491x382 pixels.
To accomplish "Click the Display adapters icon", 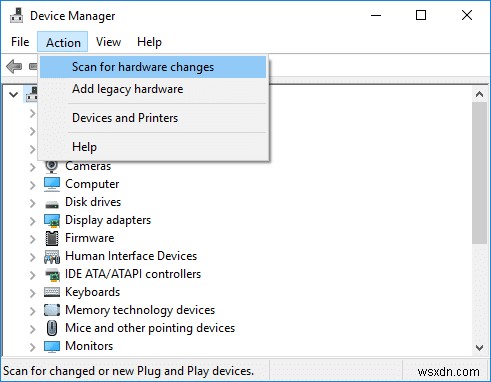I will click(x=52, y=220).
